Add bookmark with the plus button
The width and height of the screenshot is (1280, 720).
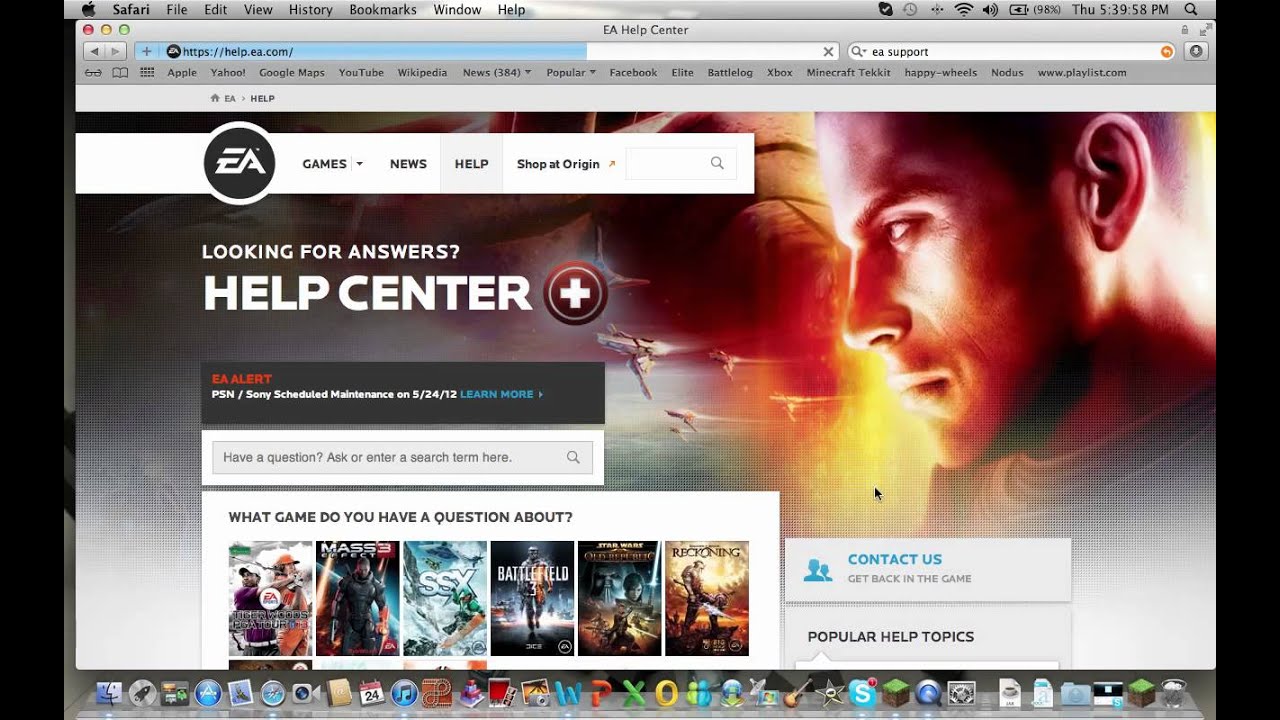coord(146,51)
